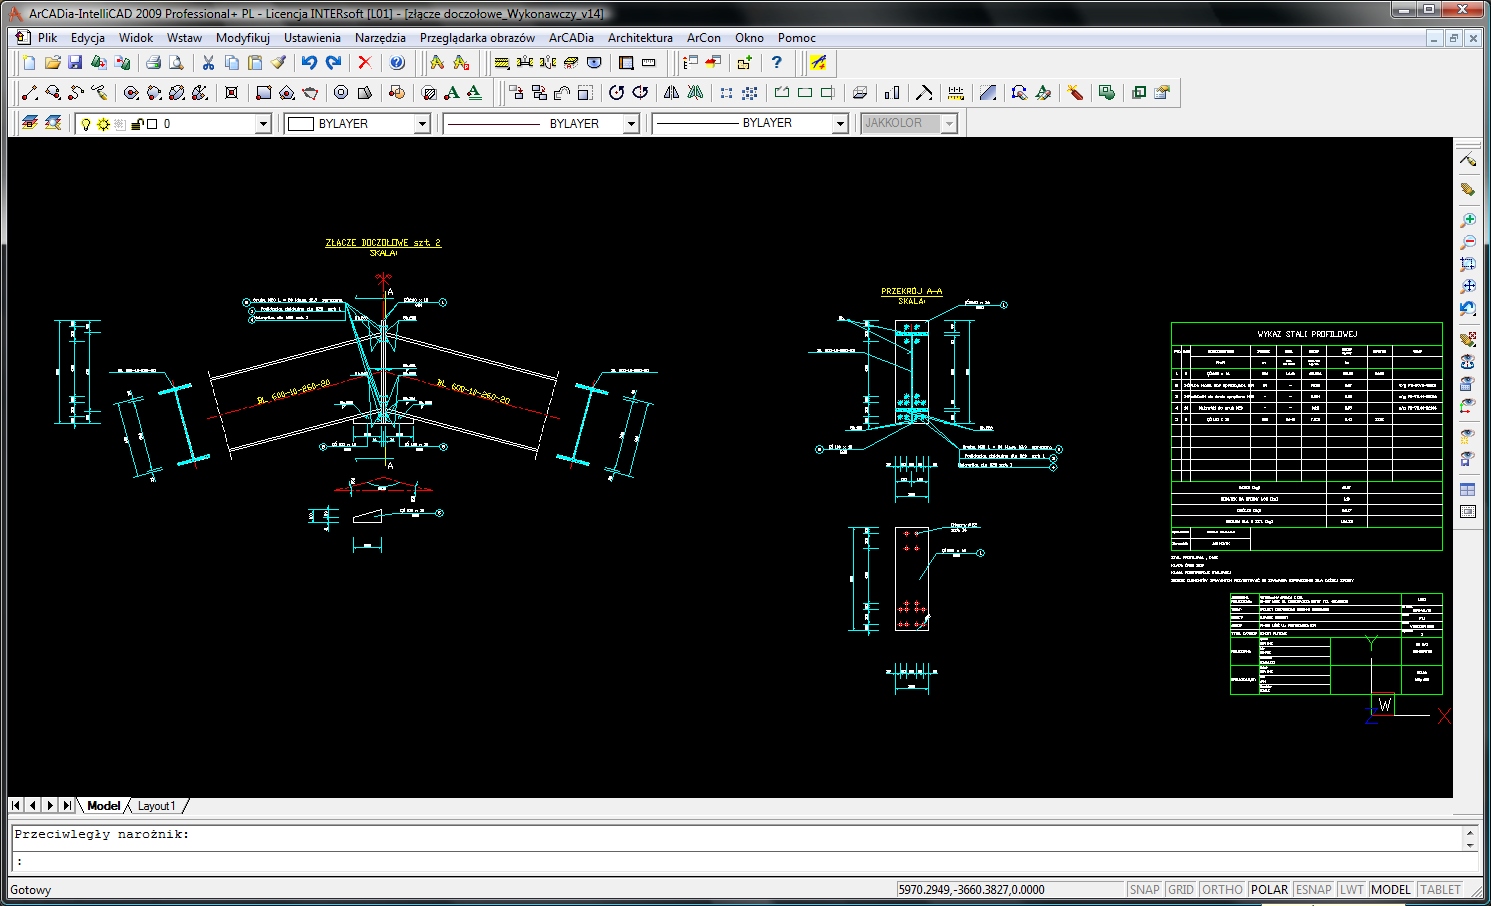1491x906 pixels.
Task: Click the coordinates readout in status bar
Action: pos(1009,889)
